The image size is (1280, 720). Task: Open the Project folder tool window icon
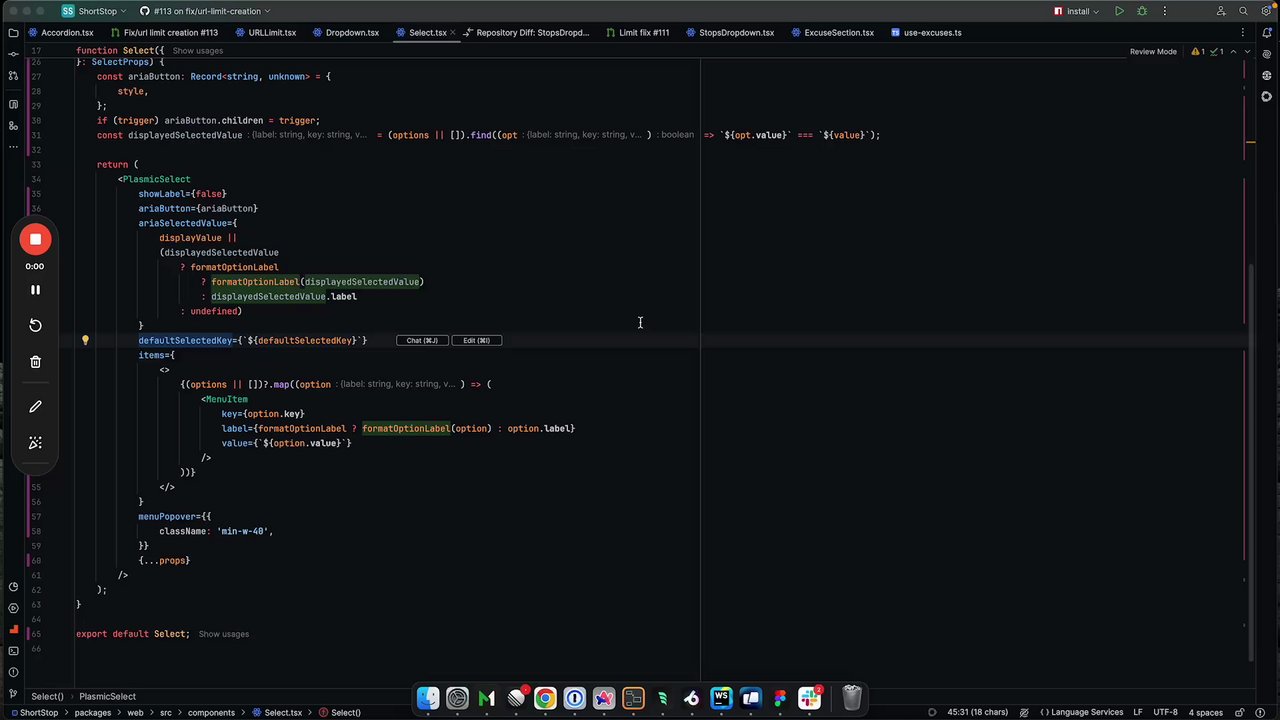pyautogui.click(x=13, y=33)
